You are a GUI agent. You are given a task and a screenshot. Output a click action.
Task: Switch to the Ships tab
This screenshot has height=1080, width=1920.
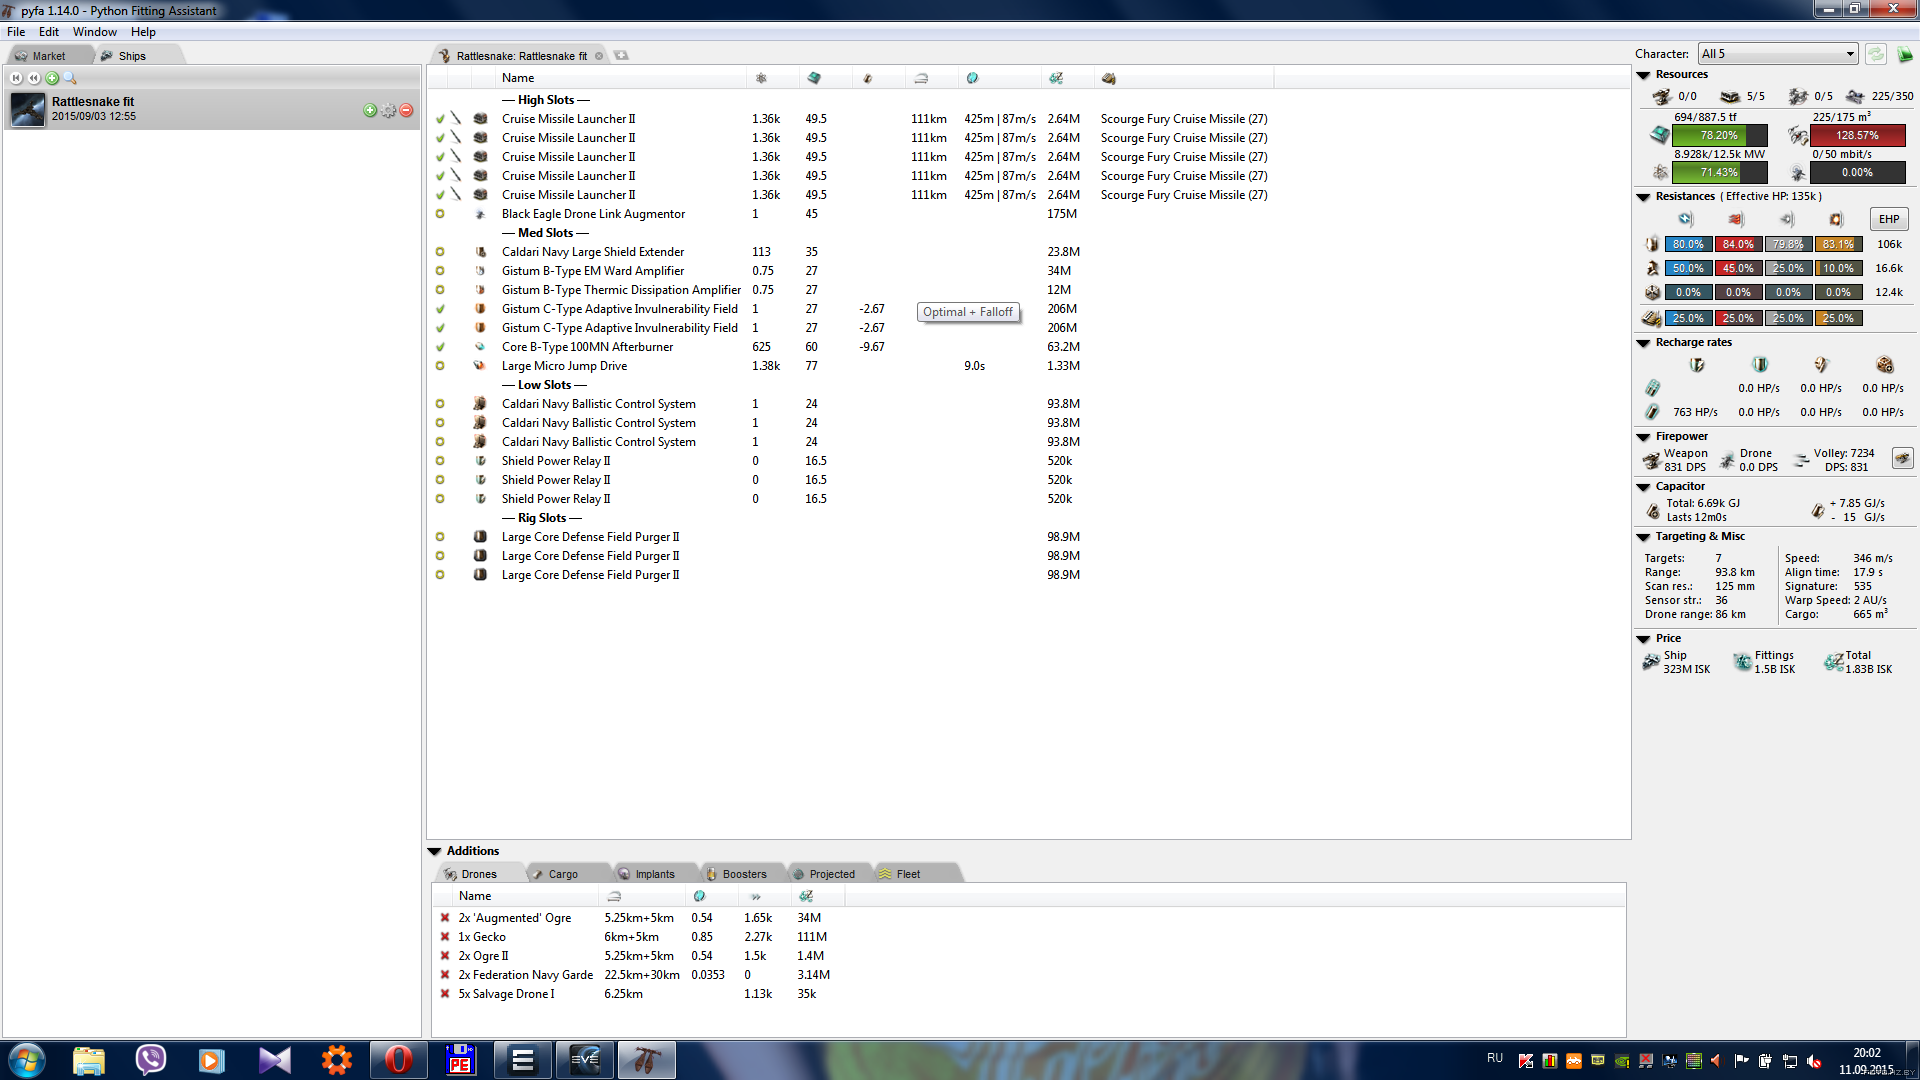click(x=132, y=56)
